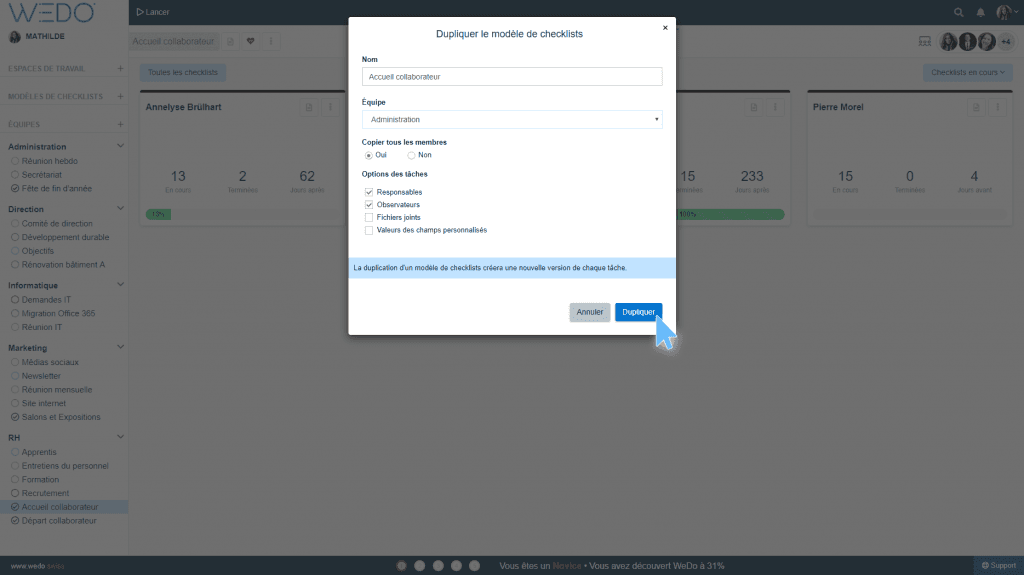The width and height of the screenshot is (1024, 575).
Task: Click the Dupliquer button
Action: coord(638,312)
